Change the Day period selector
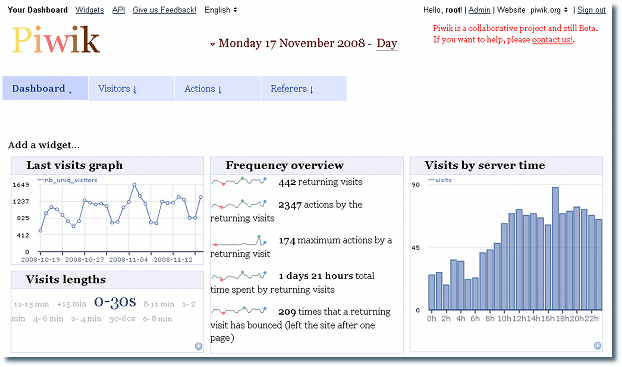This screenshot has height=367, width=622. [x=387, y=43]
